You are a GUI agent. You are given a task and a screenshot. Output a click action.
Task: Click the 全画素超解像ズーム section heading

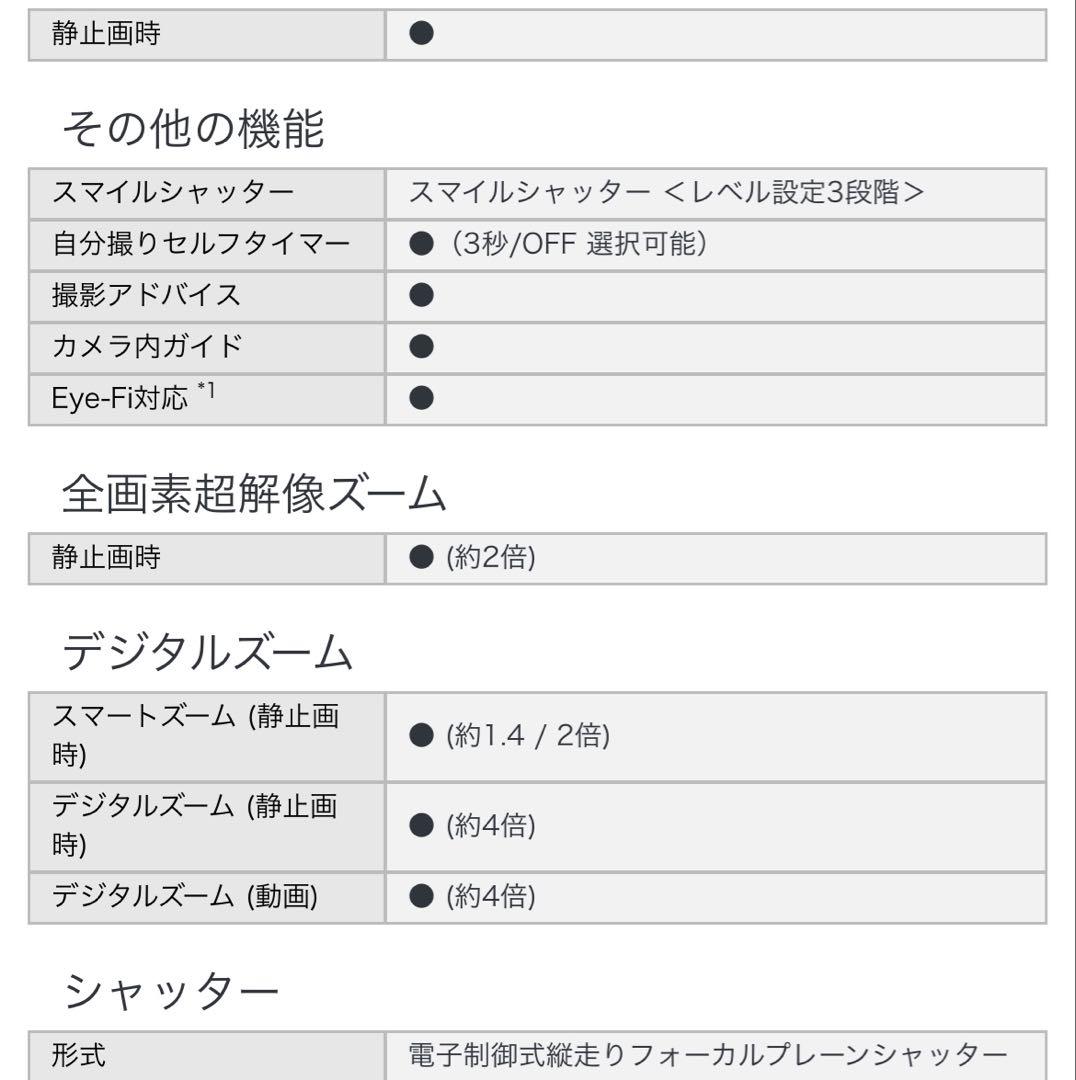[x=254, y=494]
